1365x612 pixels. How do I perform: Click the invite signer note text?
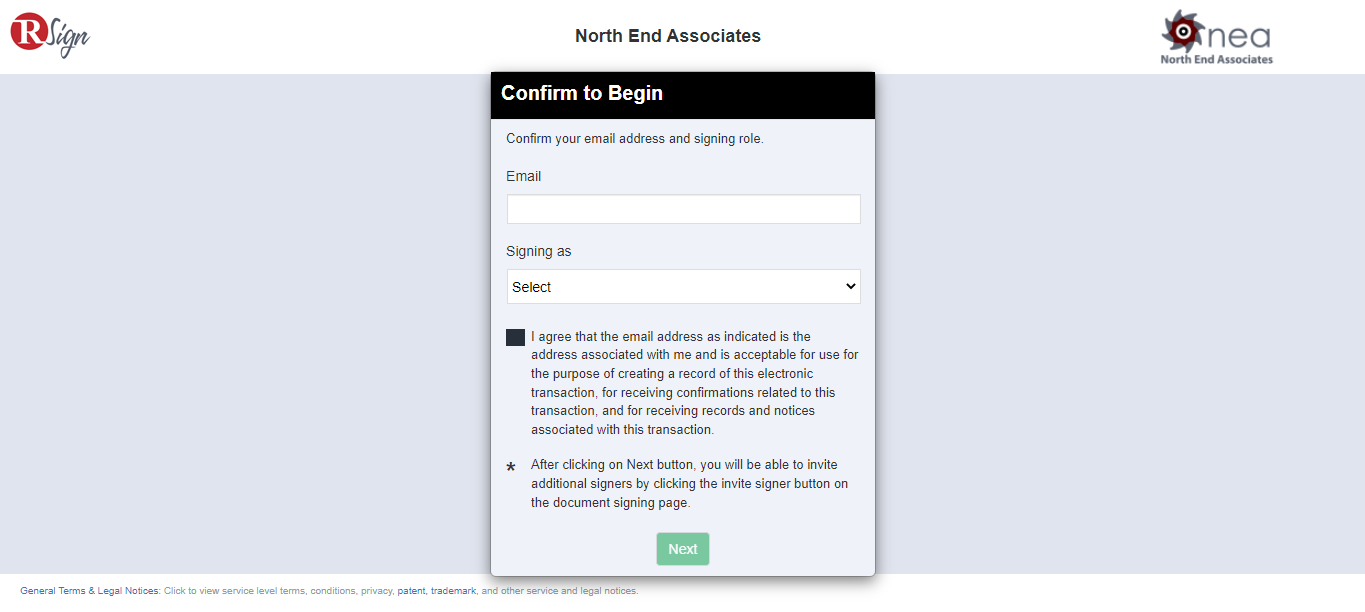coord(689,484)
